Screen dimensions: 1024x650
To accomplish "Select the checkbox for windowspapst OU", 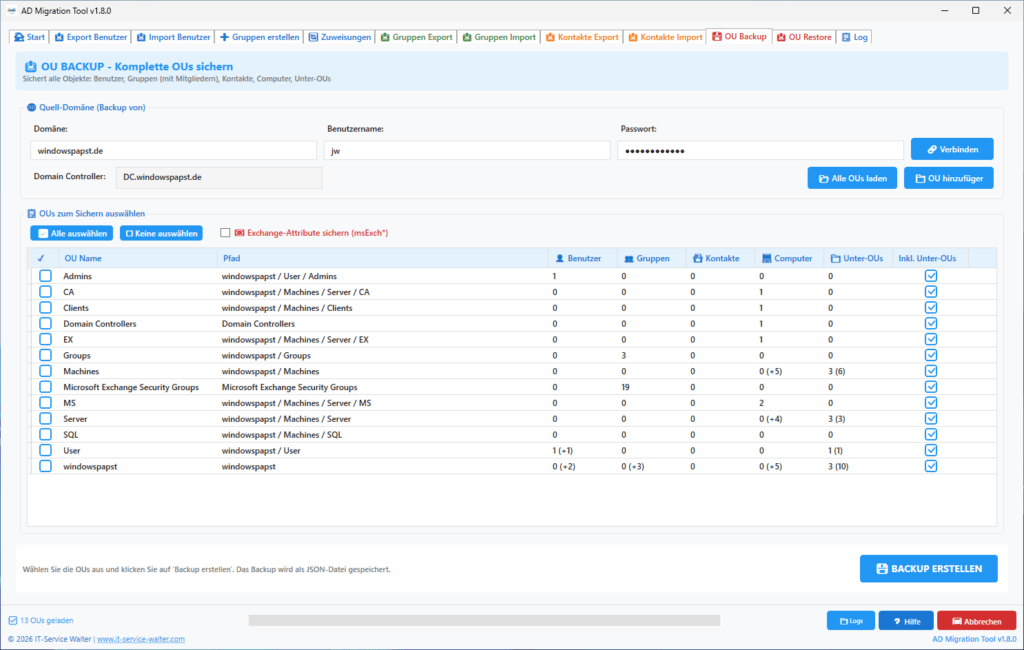I will point(45,466).
